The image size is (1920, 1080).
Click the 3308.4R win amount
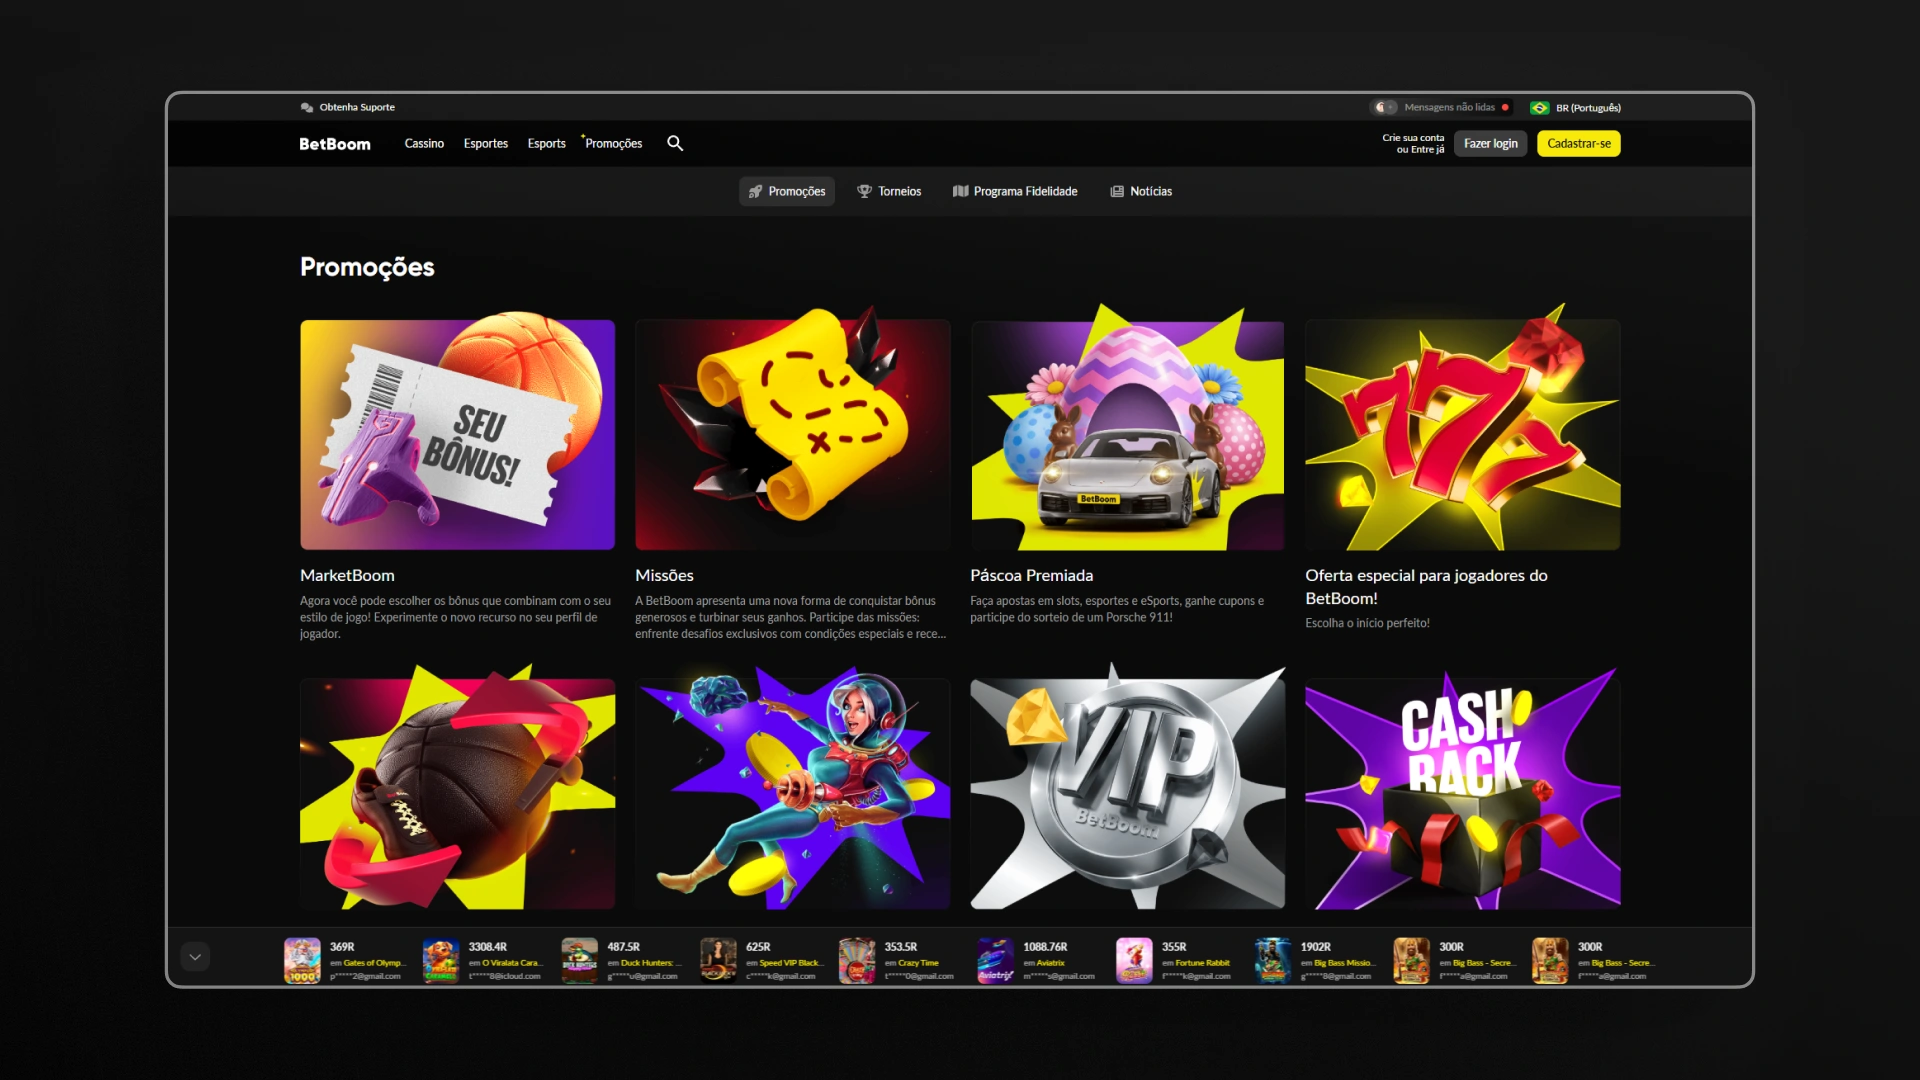(x=488, y=947)
